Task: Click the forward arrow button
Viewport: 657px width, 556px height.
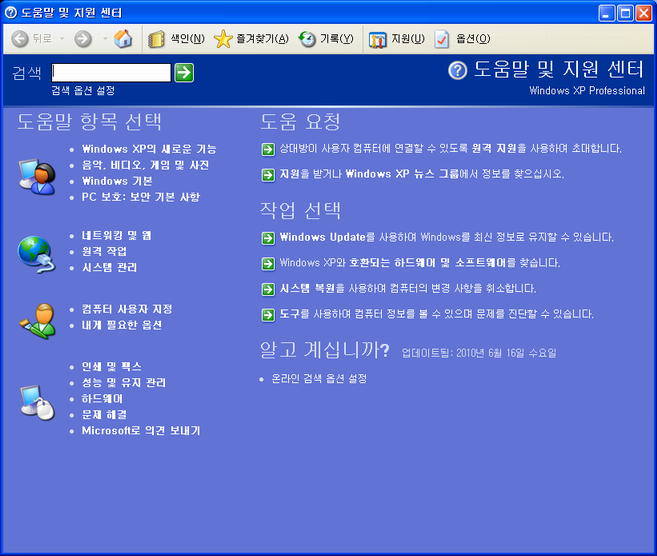Action: click(83, 39)
